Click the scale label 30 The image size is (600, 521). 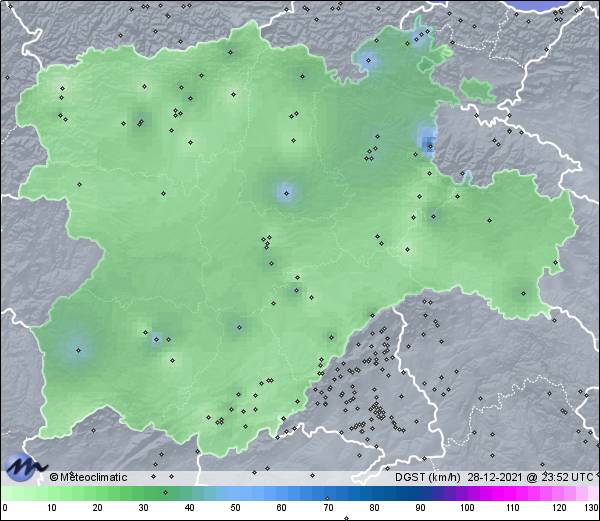click(143, 508)
